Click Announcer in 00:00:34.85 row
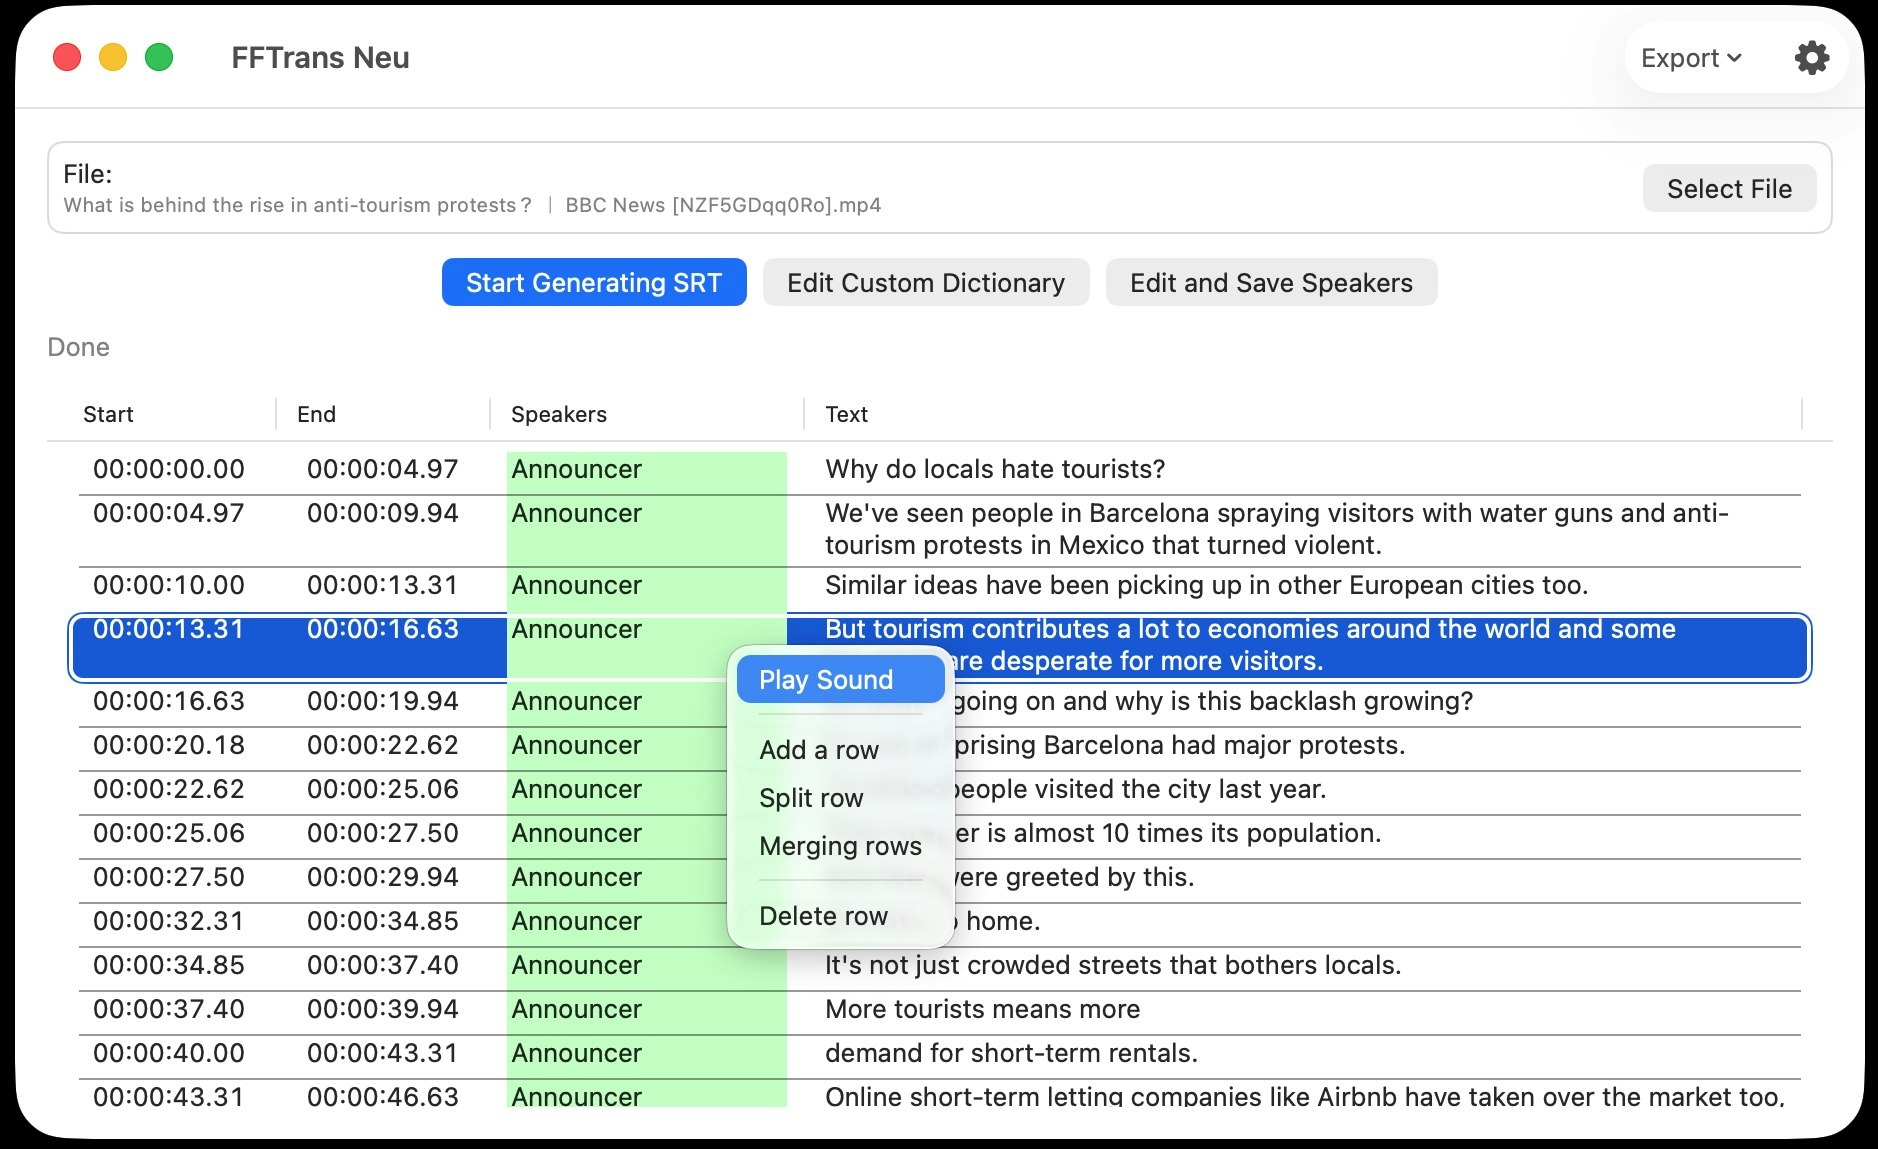This screenshot has width=1878, height=1149. 576,965
